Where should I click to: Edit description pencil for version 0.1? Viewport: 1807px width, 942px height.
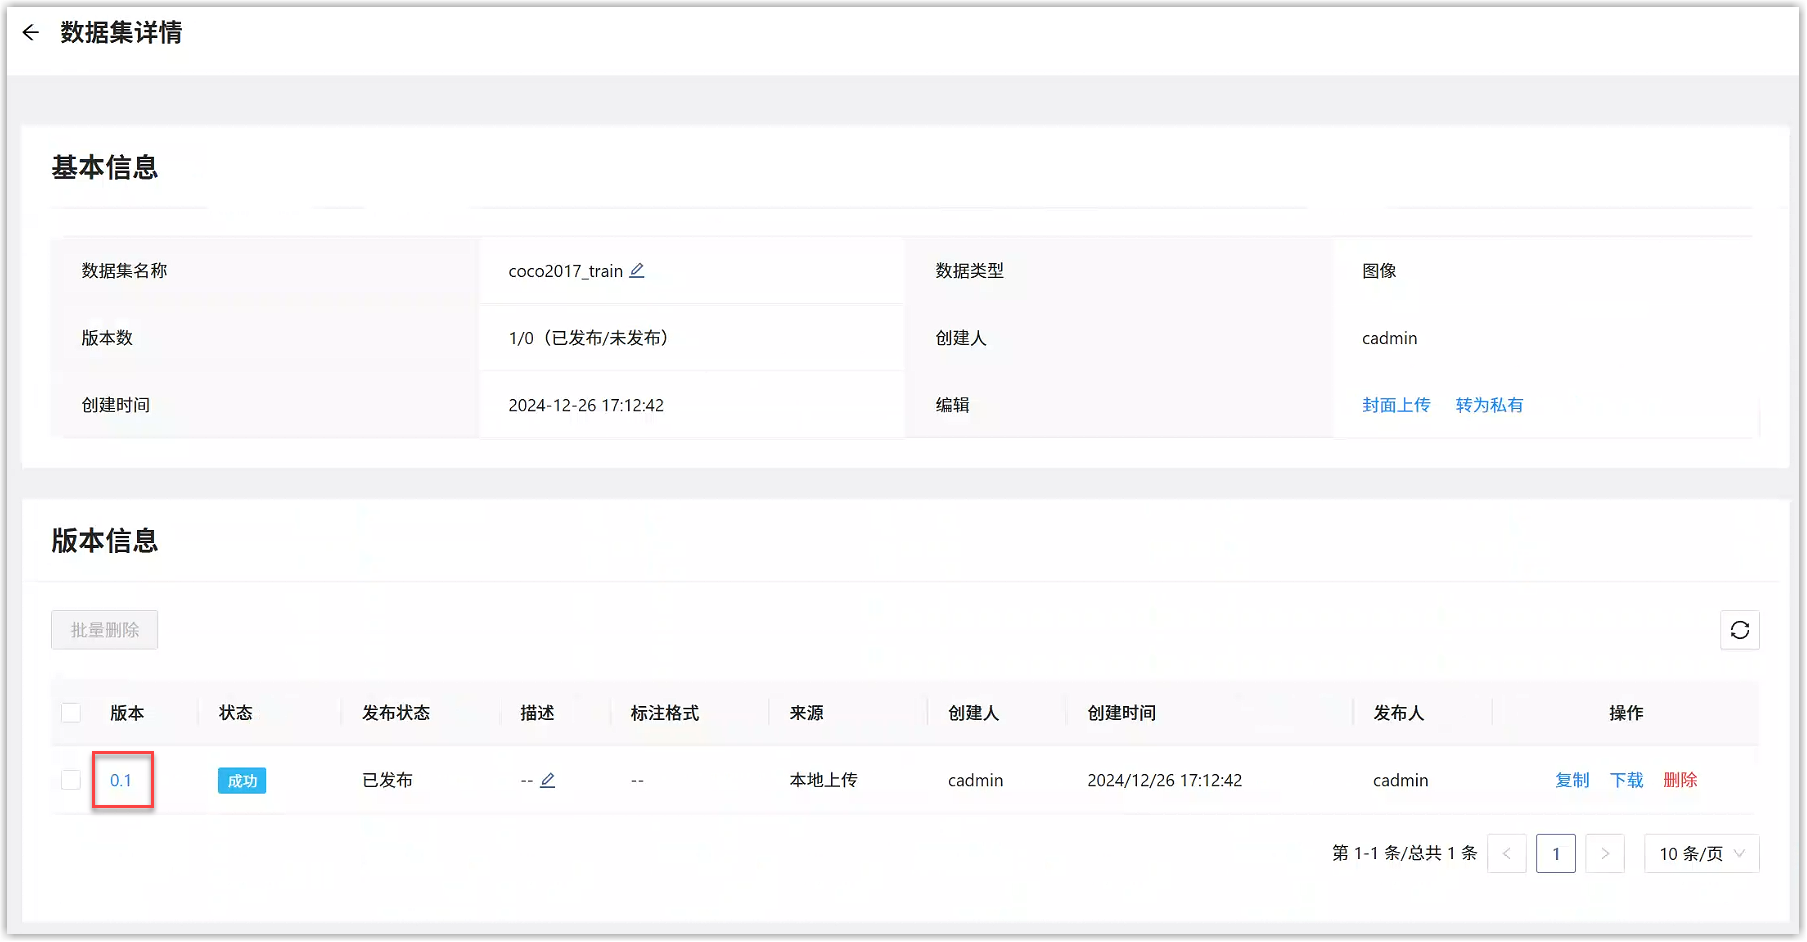tap(547, 780)
